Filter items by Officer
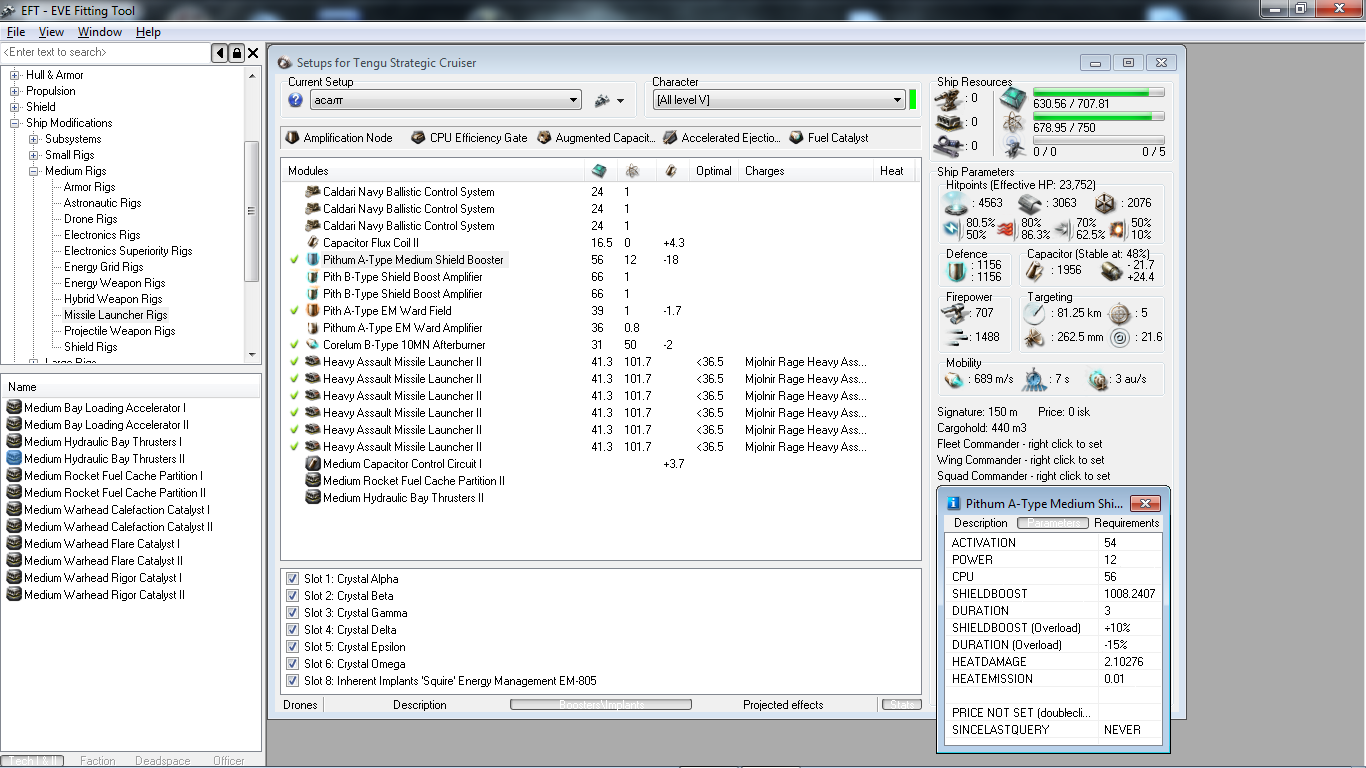 [229, 761]
